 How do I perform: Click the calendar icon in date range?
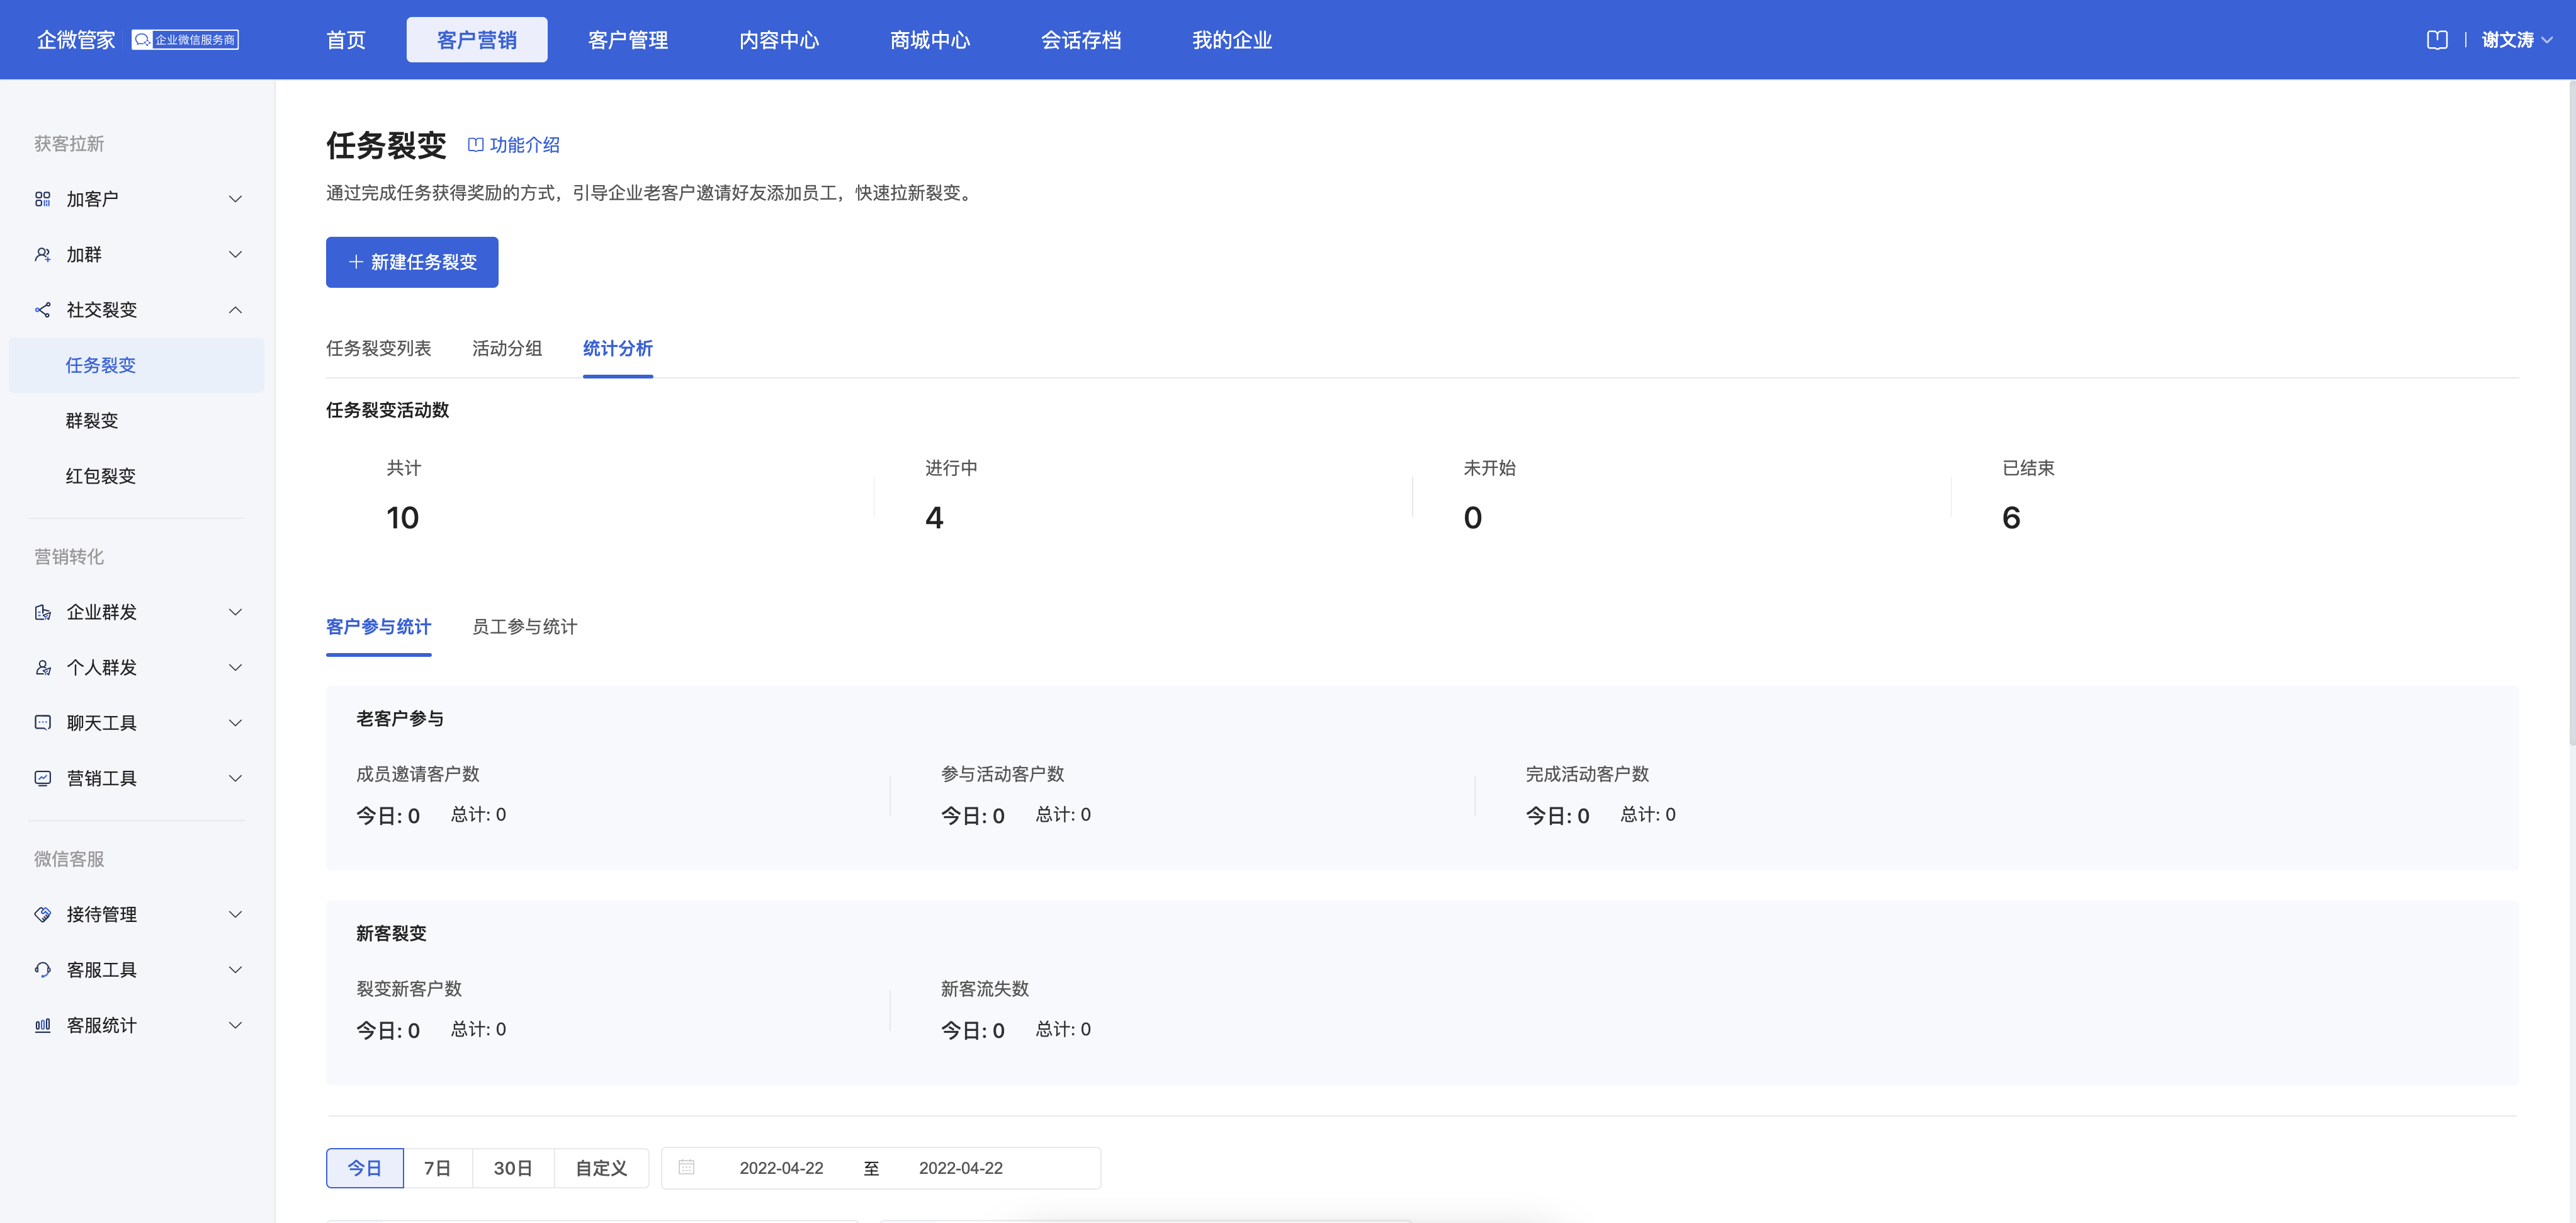[x=686, y=1167]
